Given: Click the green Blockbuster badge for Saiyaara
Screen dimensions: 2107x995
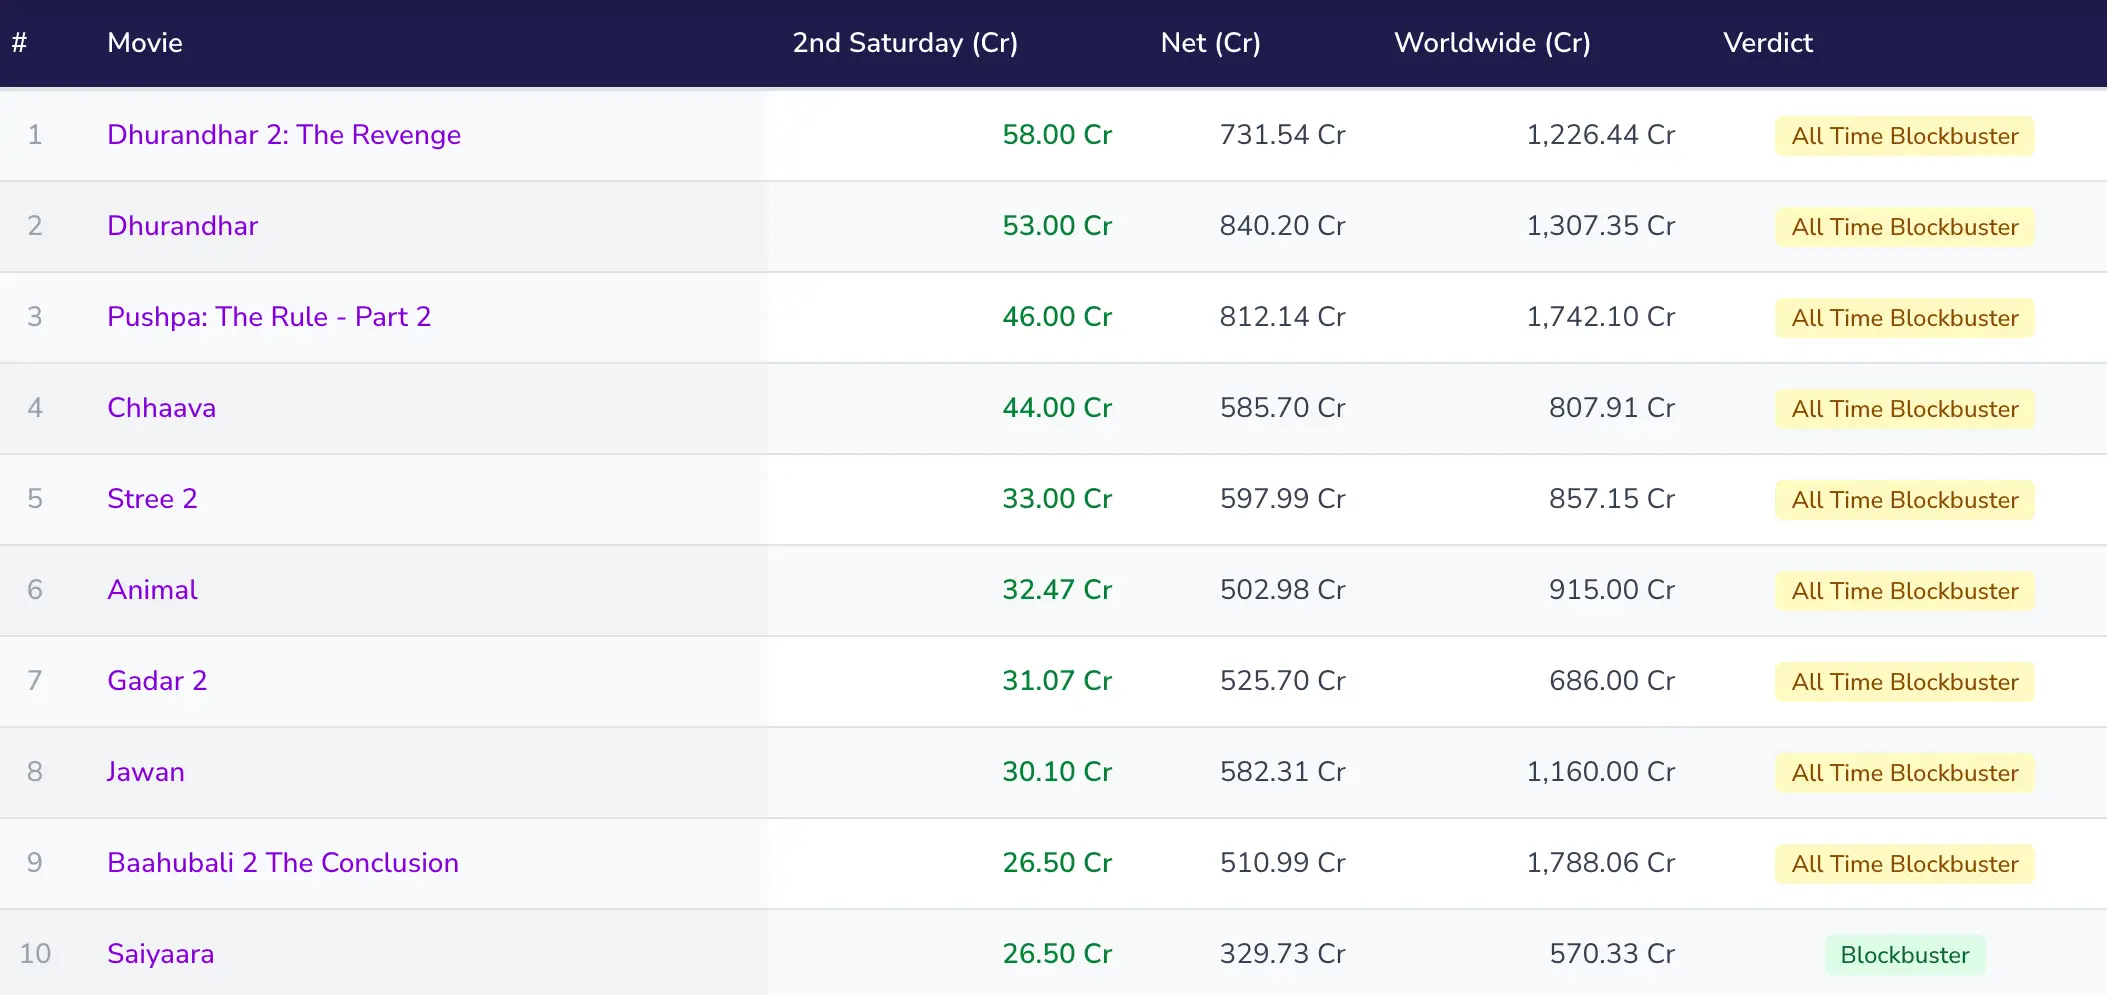Looking at the screenshot, I should 1904,955.
